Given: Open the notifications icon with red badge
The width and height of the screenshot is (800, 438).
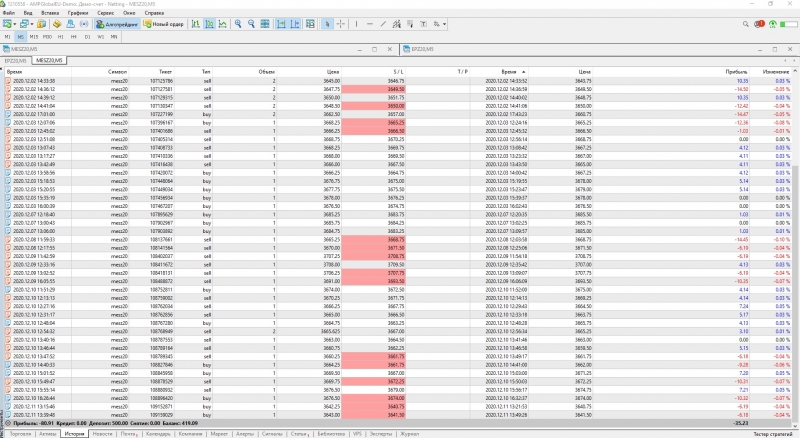Looking at the screenshot, I should pos(759,24).
